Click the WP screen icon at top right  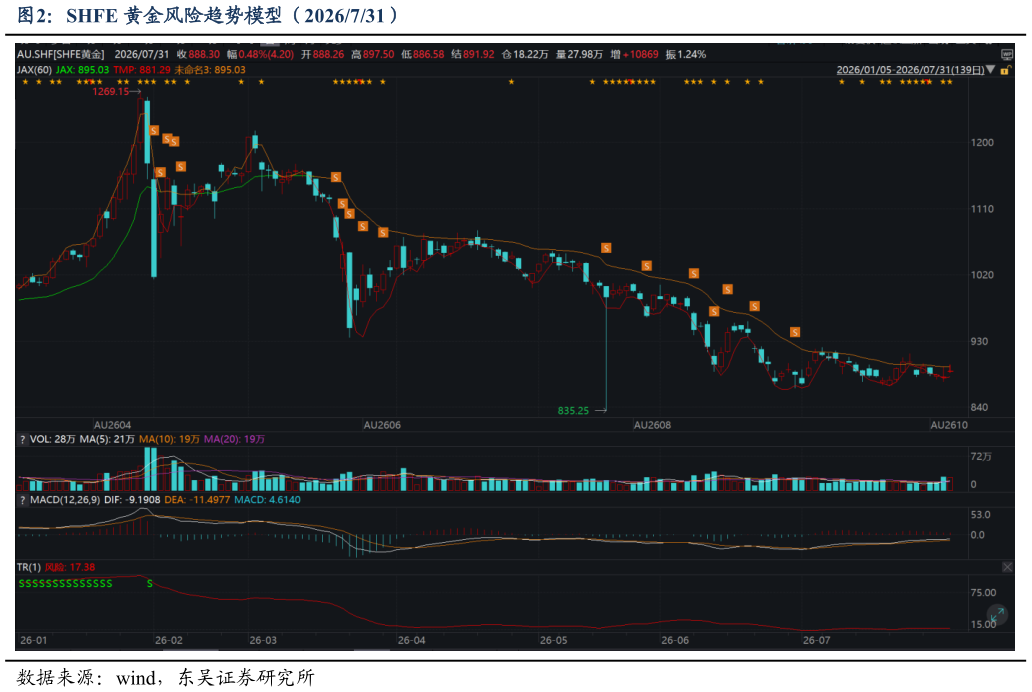tap(1006, 55)
